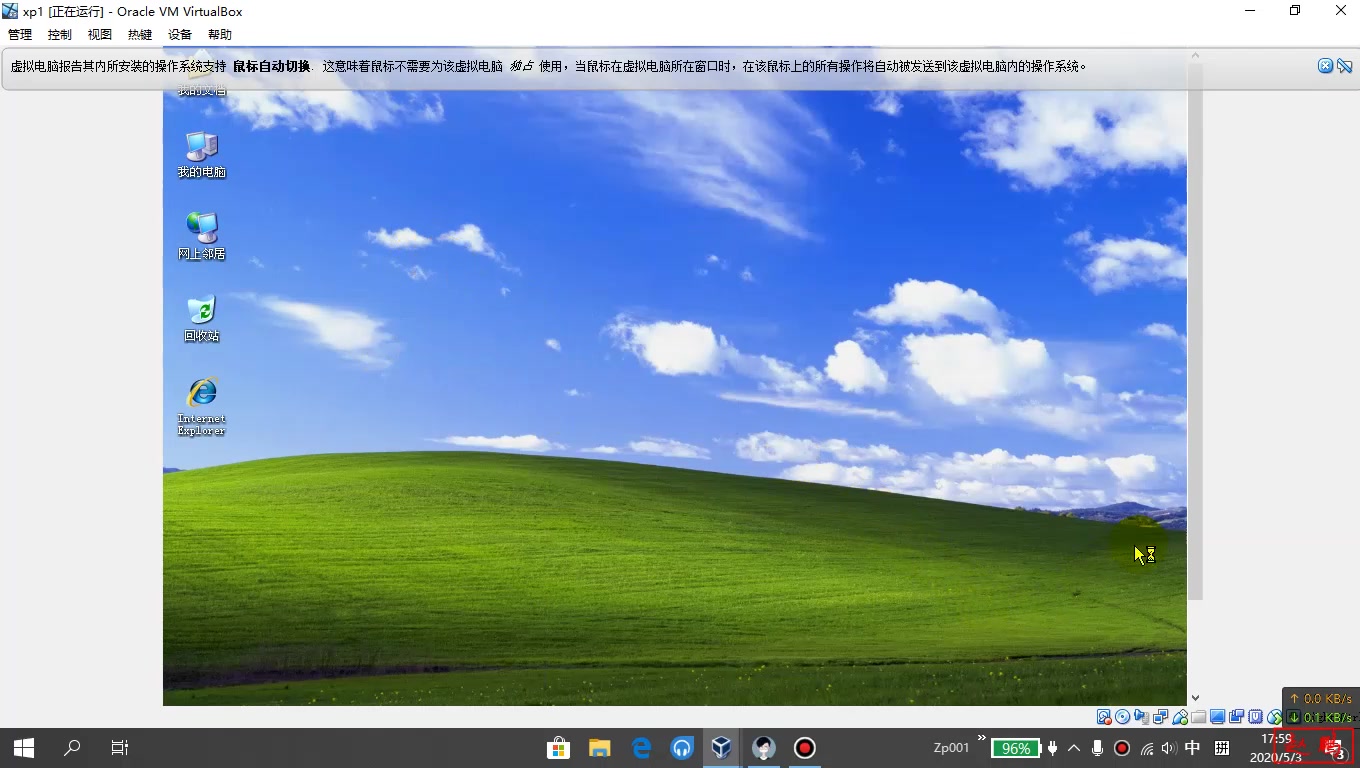Image resolution: width=1360 pixels, height=768 pixels.
Task: Open the 设备 menu in VirtualBox
Action: coord(180,33)
